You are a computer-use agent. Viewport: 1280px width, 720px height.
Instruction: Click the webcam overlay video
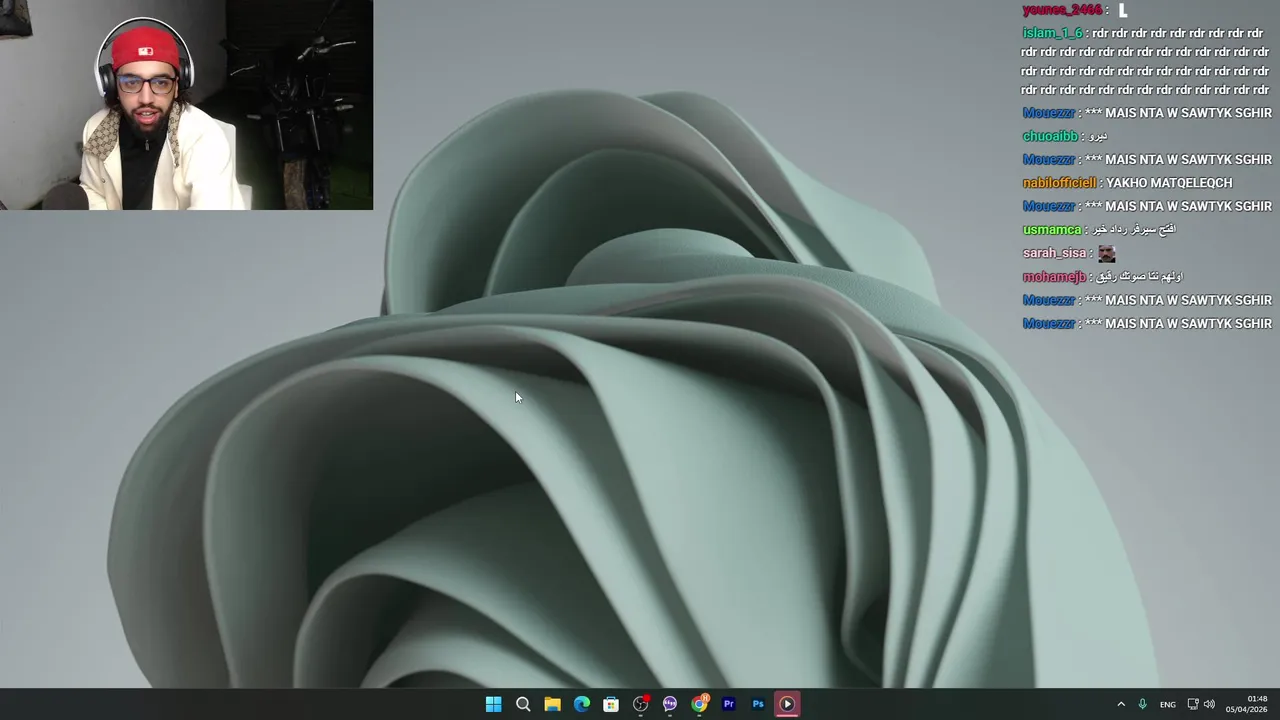coord(186,105)
